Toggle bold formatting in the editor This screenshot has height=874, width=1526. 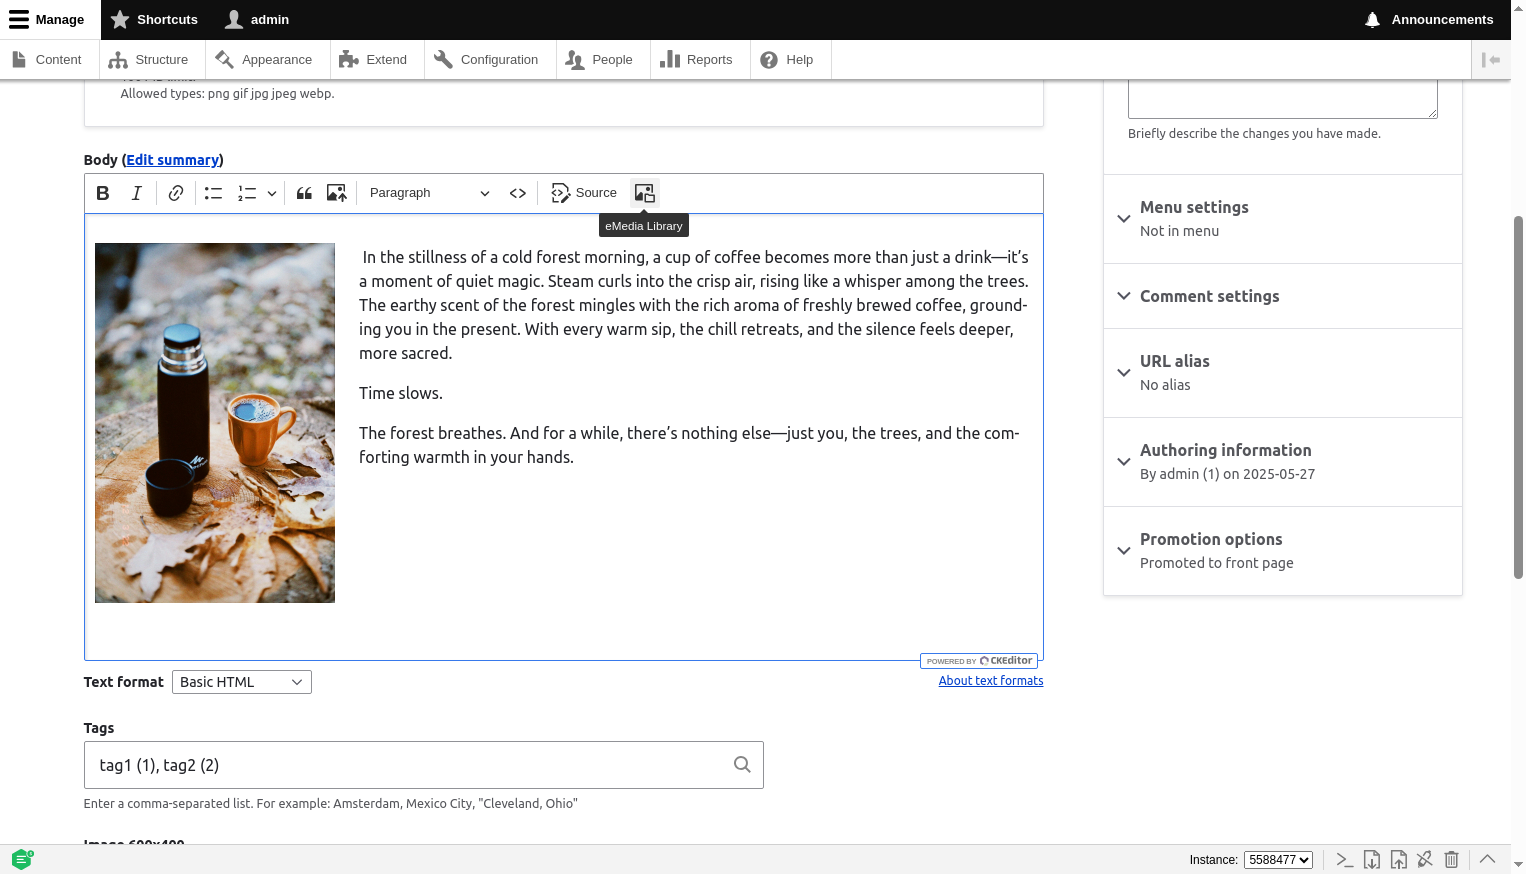point(103,193)
